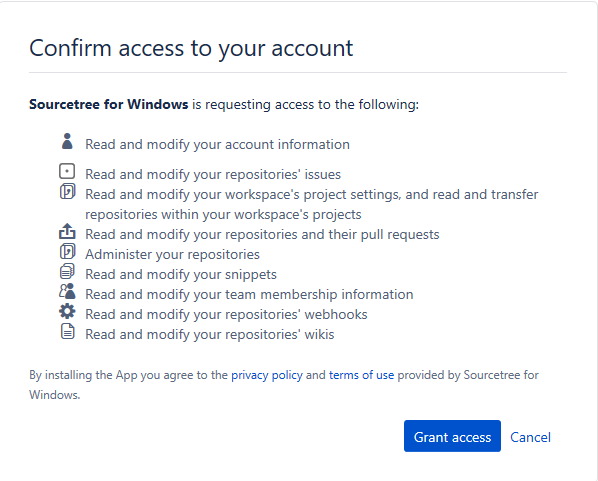Select 'Read and modify your repositories' issues' text
This screenshot has width=598, height=481.
(x=213, y=174)
